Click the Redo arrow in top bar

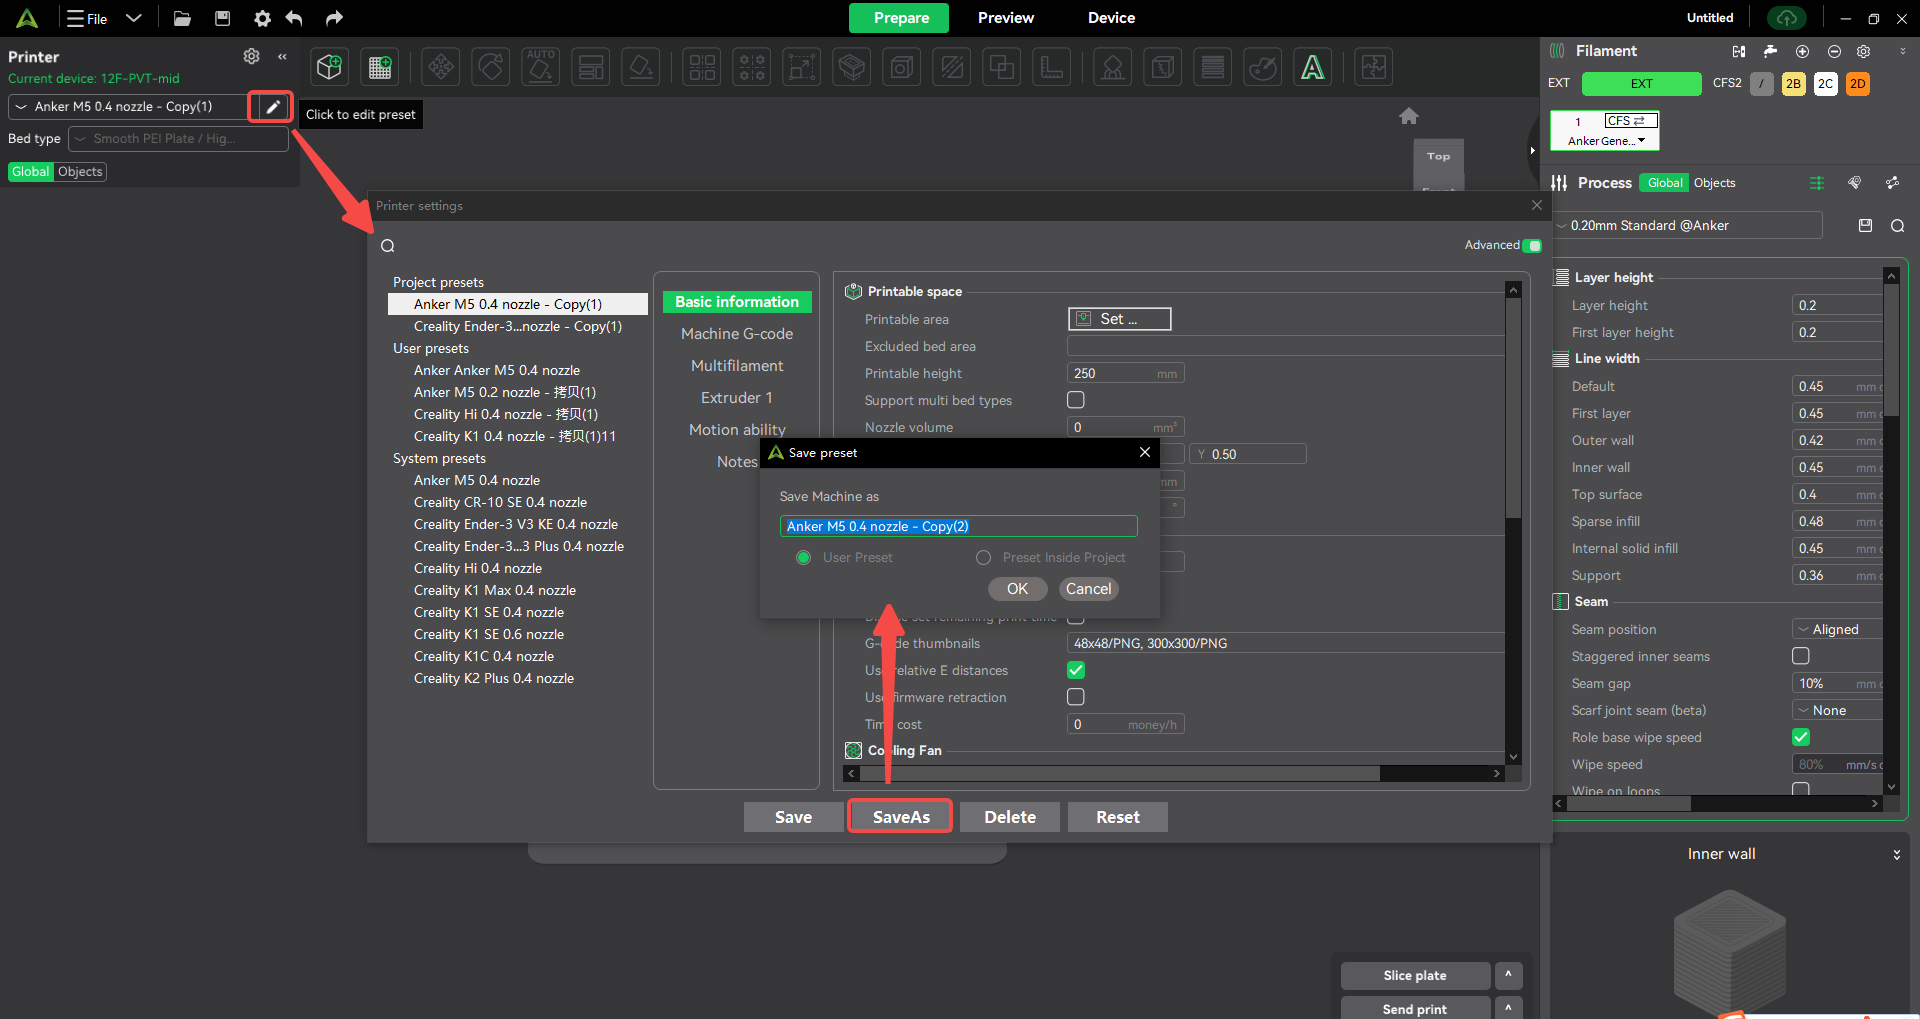pos(335,18)
